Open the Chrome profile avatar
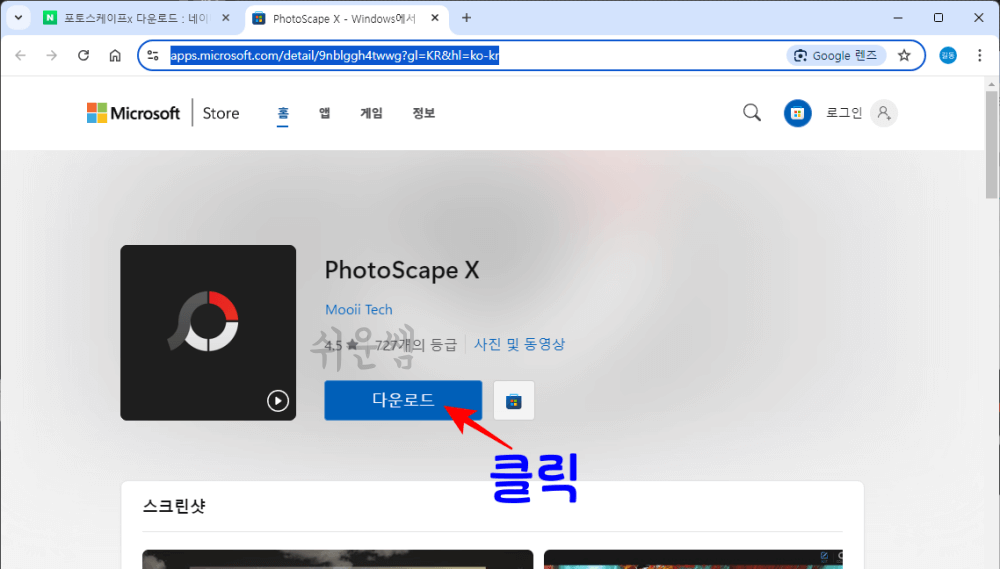Screen dimensions: 1000x569 click(948, 55)
